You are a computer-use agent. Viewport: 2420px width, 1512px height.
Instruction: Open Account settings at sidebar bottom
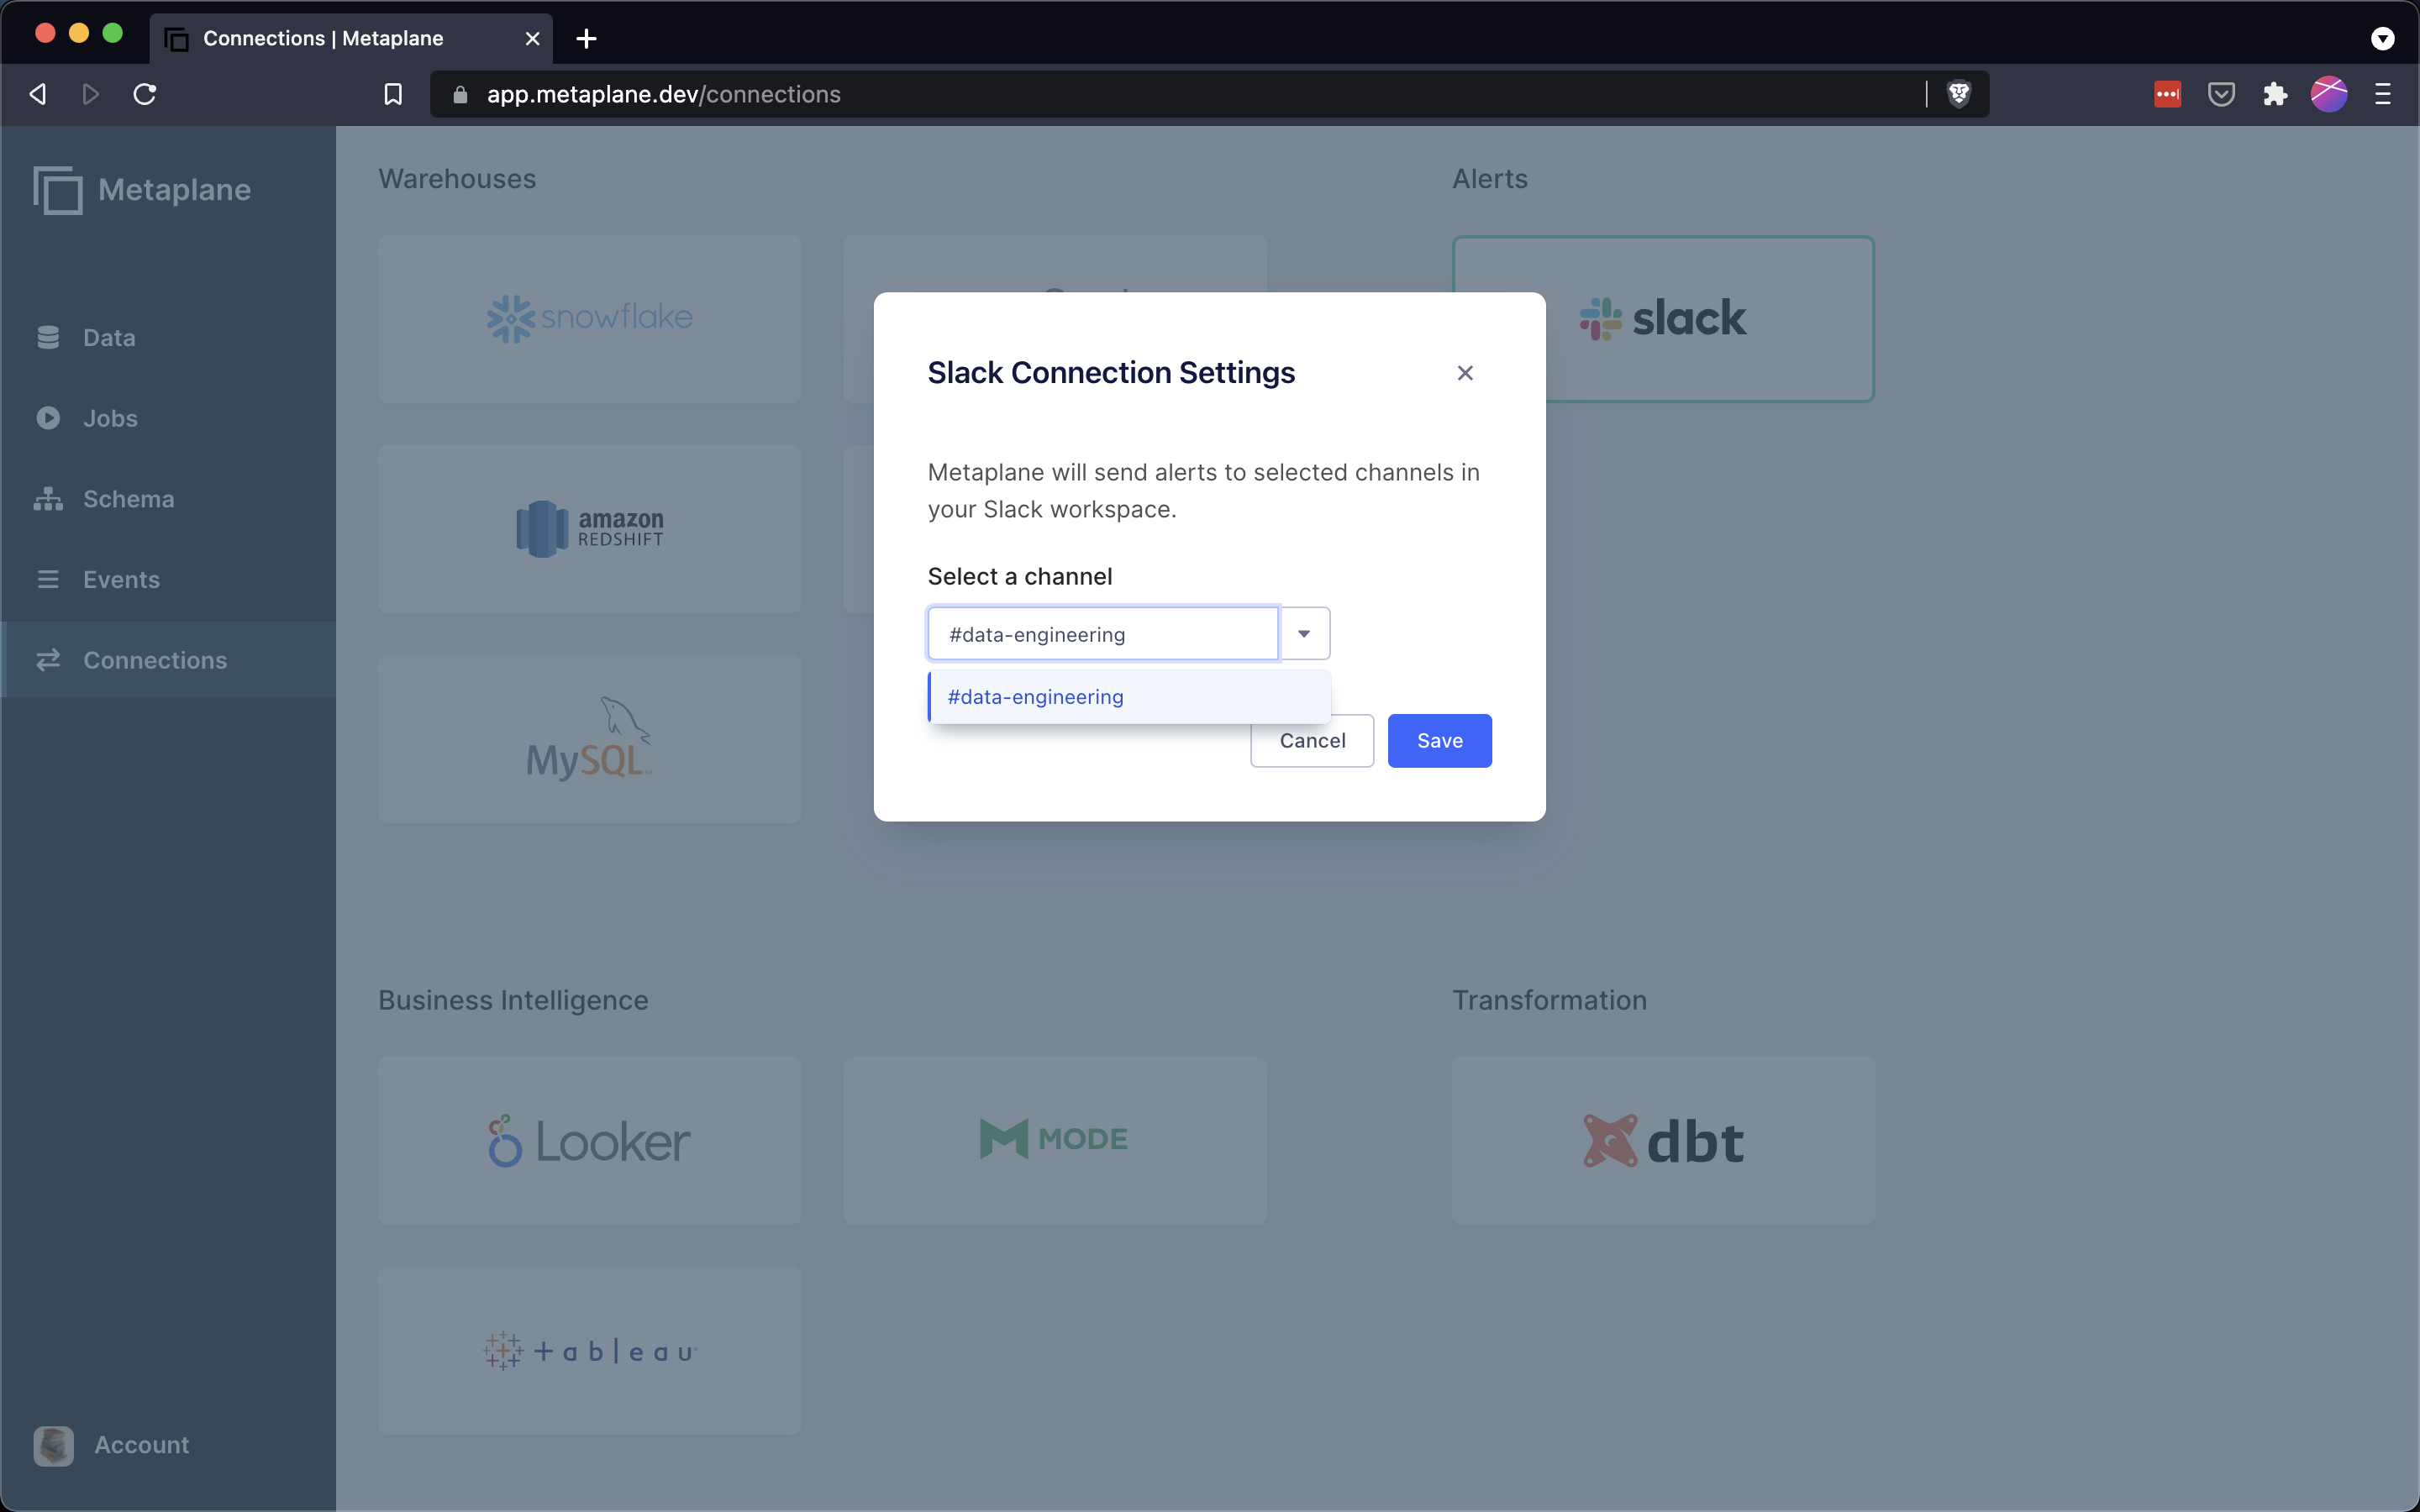pyautogui.click(x=140, y=1445)
